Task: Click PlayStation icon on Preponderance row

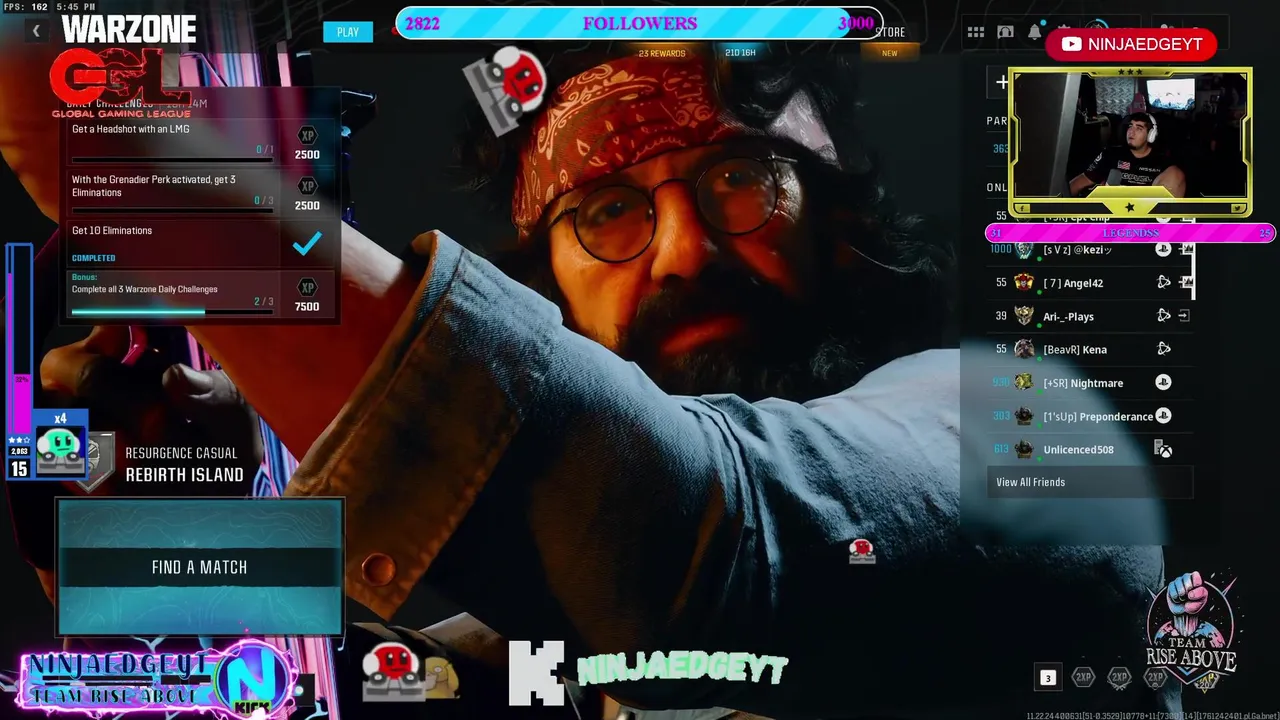Action: 1163,416
